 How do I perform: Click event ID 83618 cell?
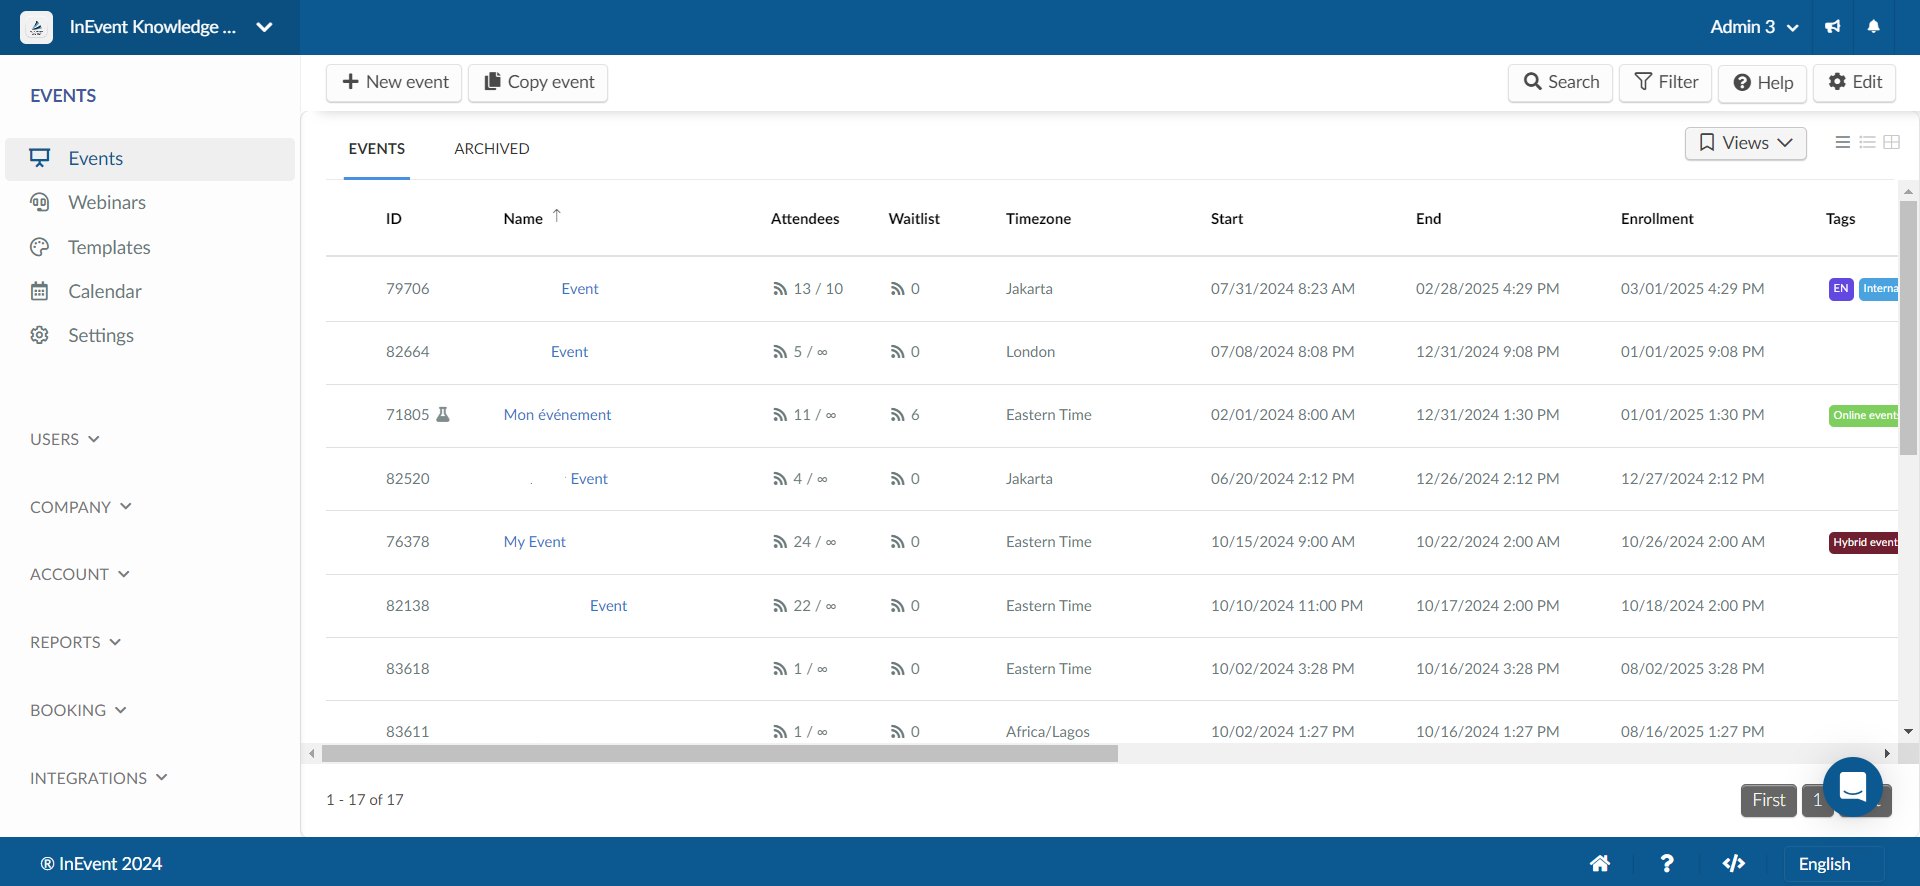coord(408,669)
